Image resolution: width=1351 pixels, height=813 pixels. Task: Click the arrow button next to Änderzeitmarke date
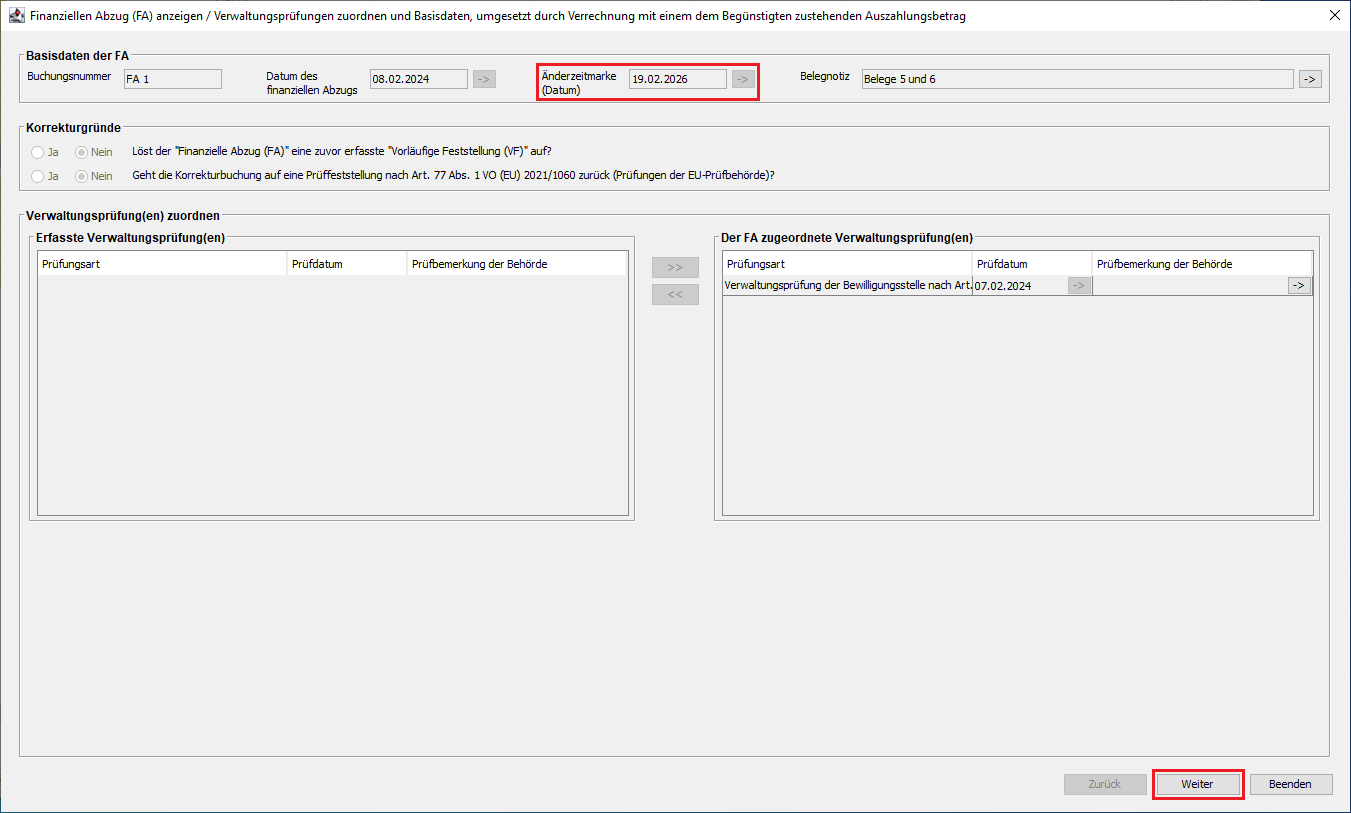pyautogui.click(x=743, y=79)
